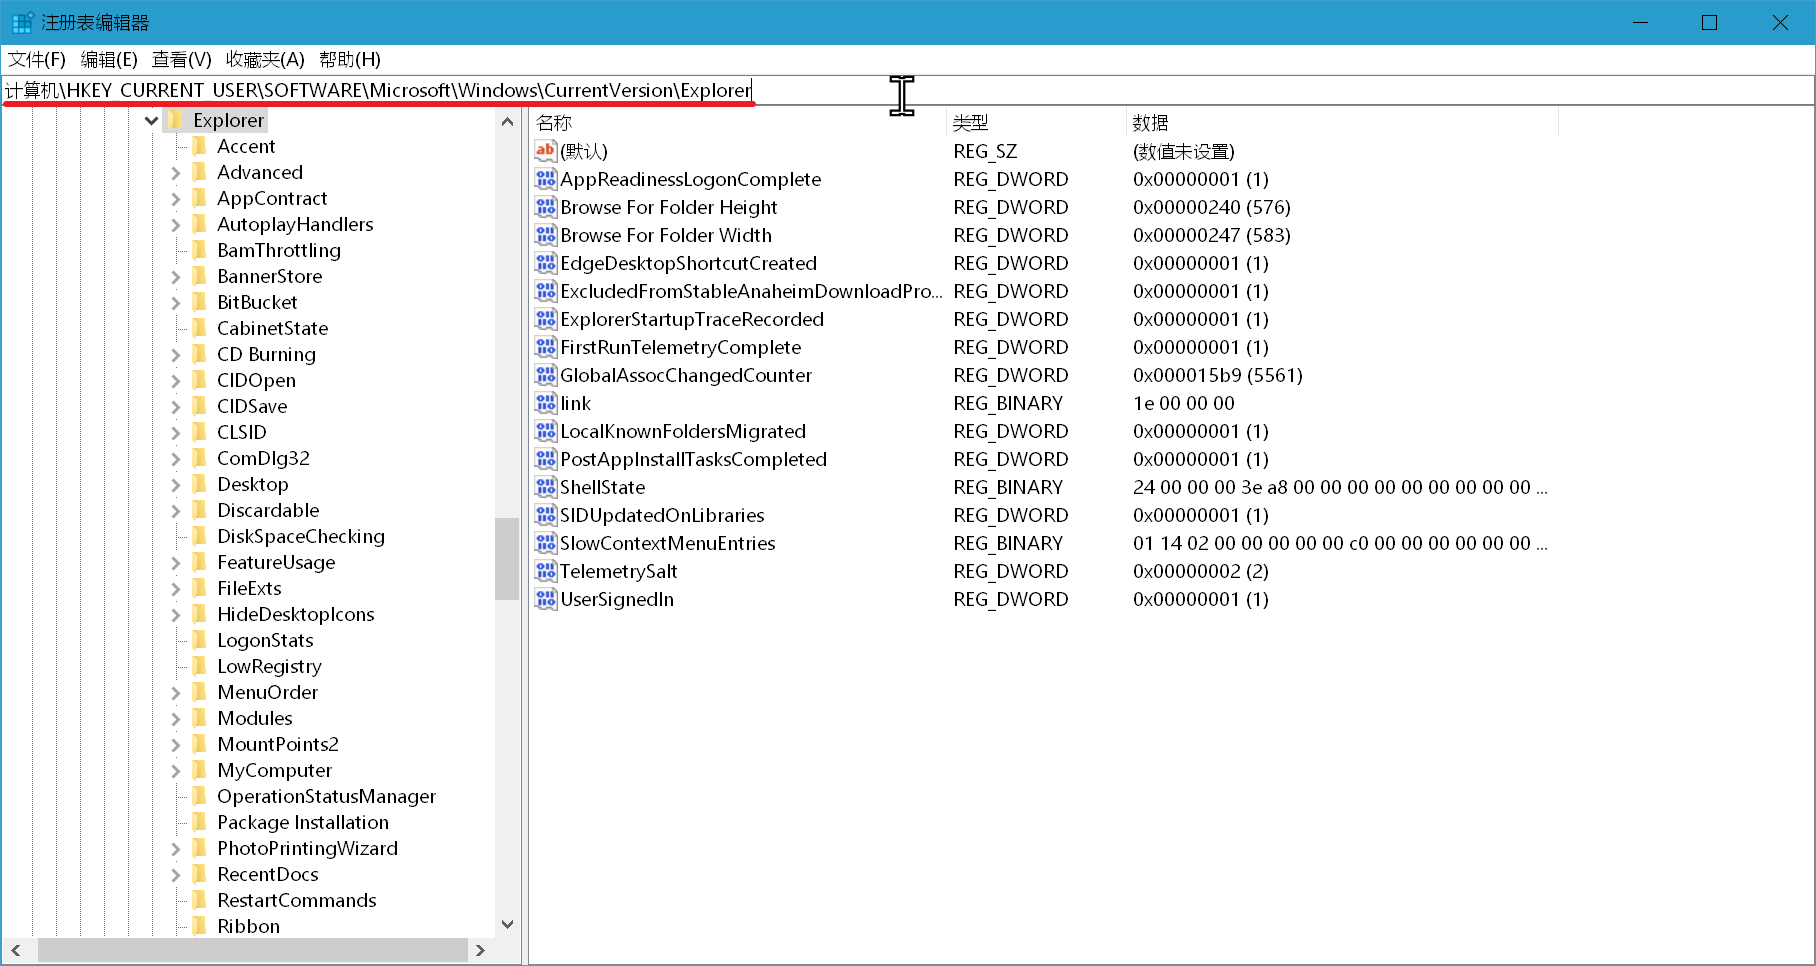This screenshot has width=1816, height=966.
Task: Open the 收藏夹(A) menu
Action: [x=264, y=60]
